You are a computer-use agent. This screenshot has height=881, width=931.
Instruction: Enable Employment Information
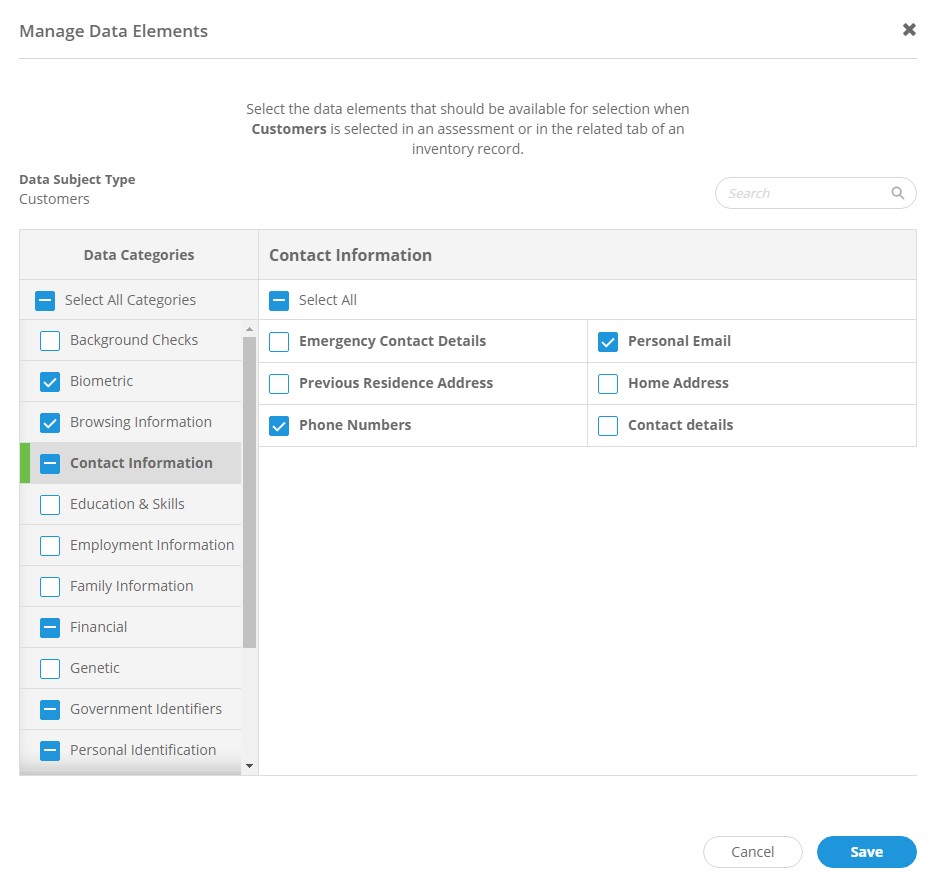(49, 545)
